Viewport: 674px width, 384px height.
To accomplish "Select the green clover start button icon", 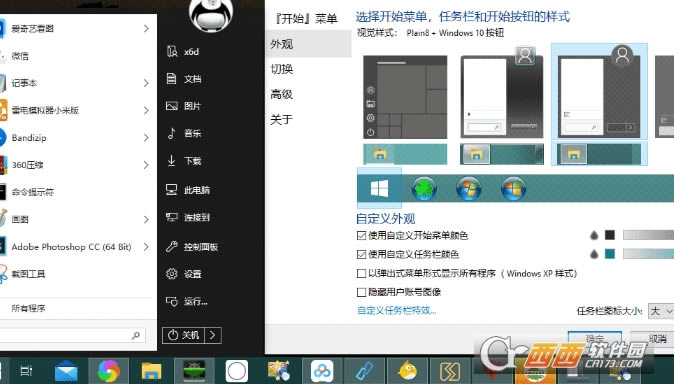I will point(424,189).
